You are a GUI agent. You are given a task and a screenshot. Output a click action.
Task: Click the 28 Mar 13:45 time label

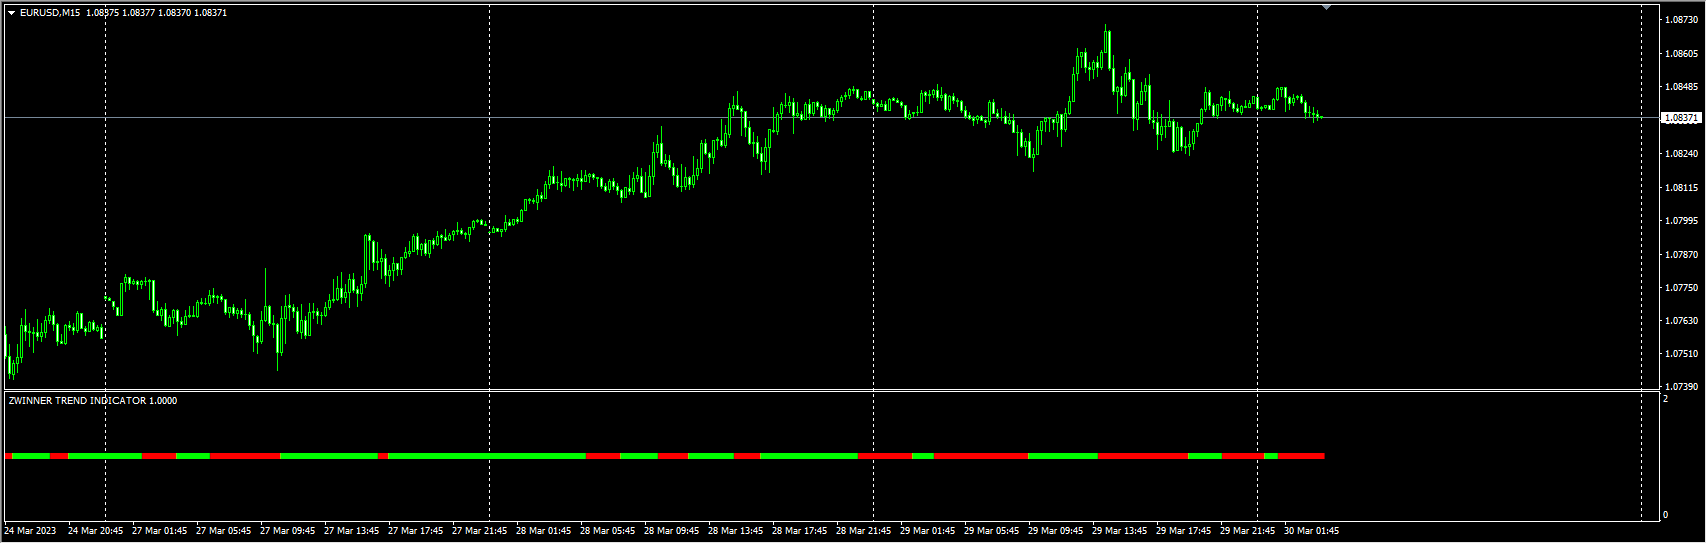736,531
